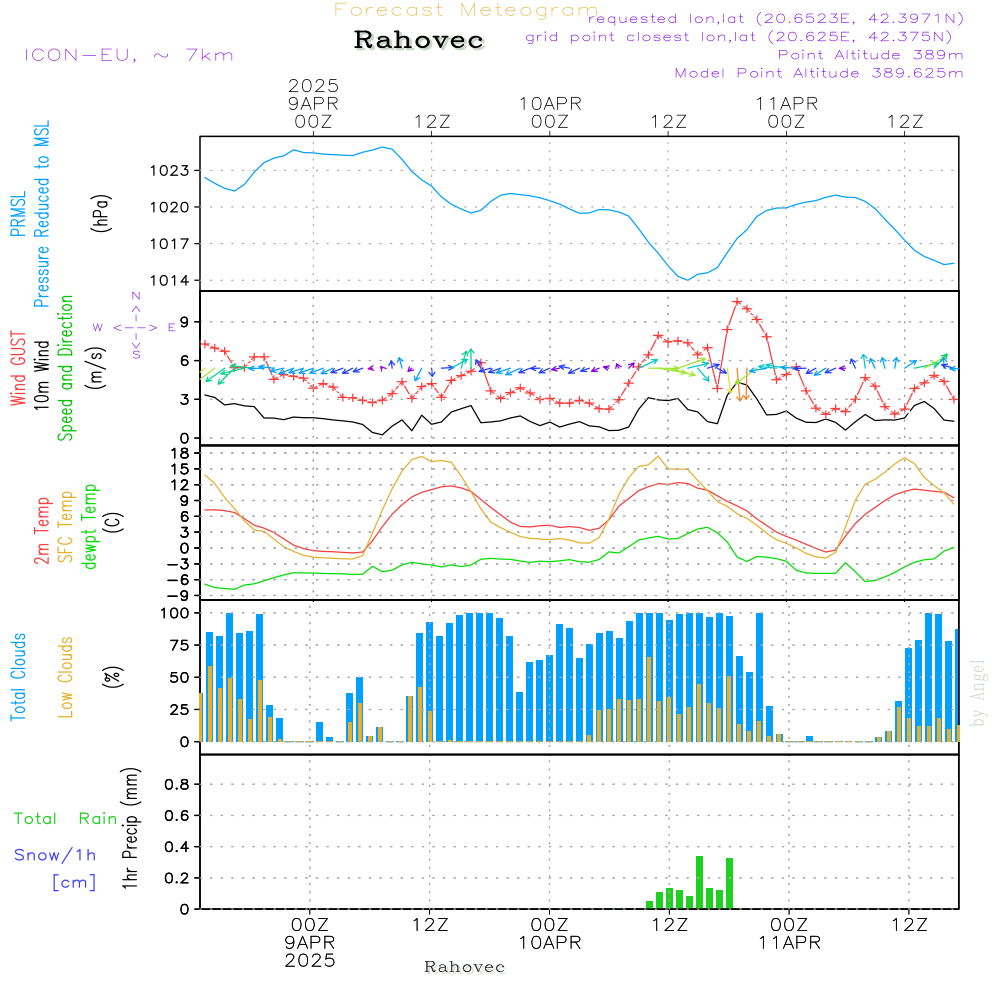Click the 'Model Point Altitude 389.625m' text
This screenshot has height=1000, width=1000.
point(819,73)
